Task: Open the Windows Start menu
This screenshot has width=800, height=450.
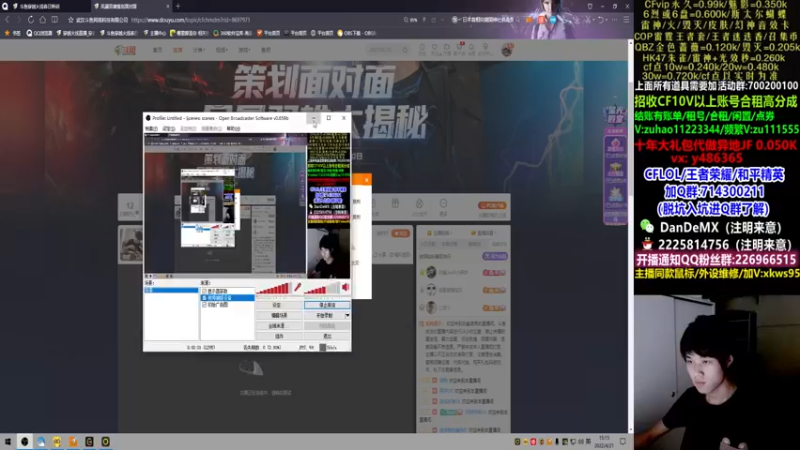Action: (8, 441)
